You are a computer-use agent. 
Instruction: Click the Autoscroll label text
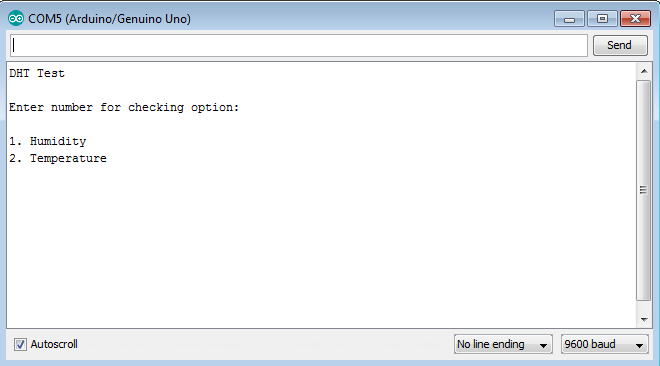pyautogui.click(x=54, y=344)
